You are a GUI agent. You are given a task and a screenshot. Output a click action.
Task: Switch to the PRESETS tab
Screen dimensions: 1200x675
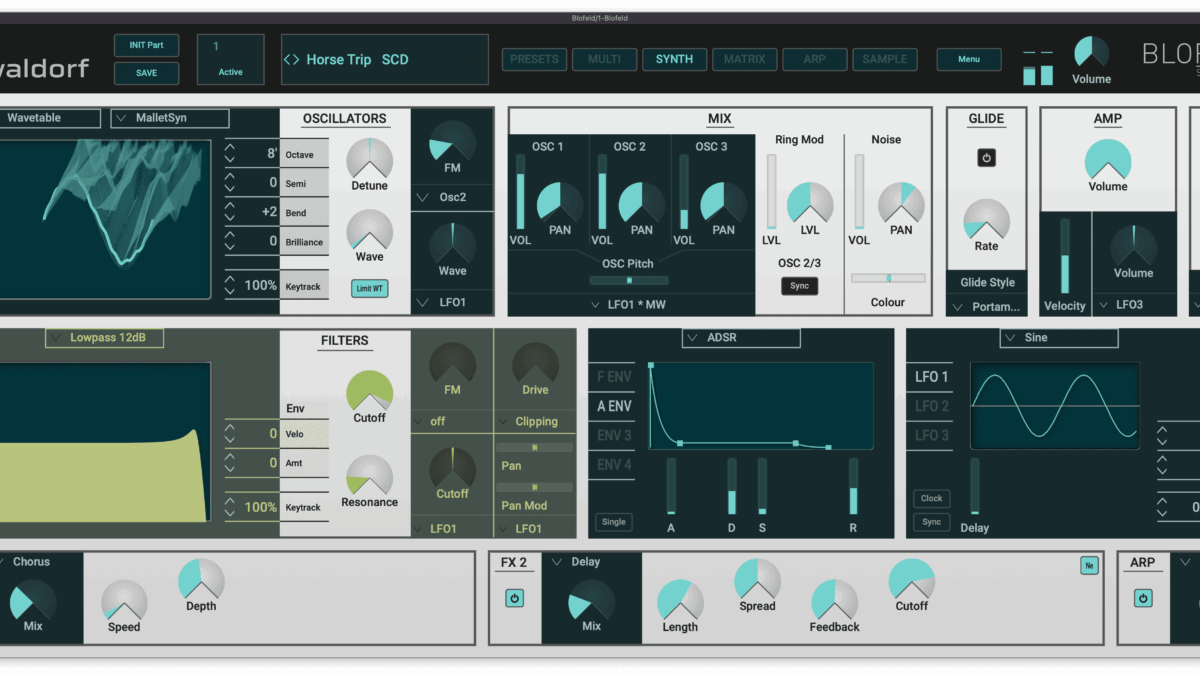click(x=534, y=59)
